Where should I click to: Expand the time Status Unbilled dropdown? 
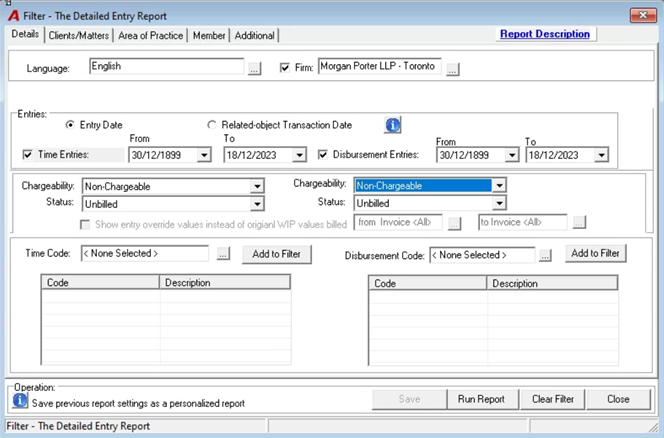point(257,204)
